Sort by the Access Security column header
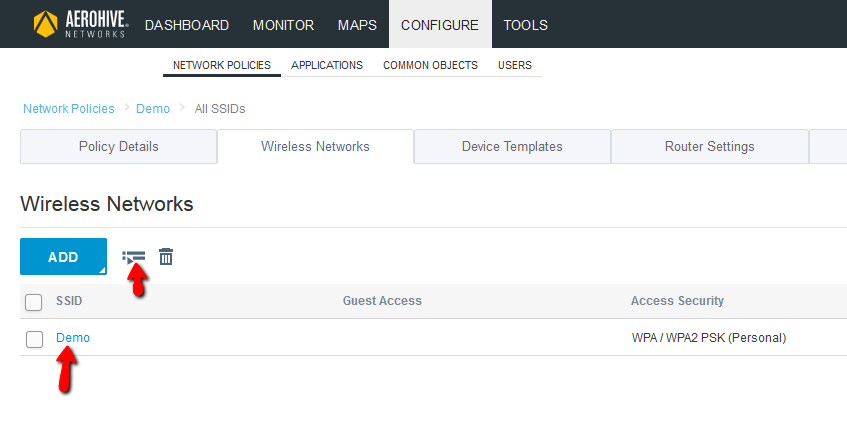Image resolution: width=847 pixels, height=422 pixels. click(x=677, y=300)
